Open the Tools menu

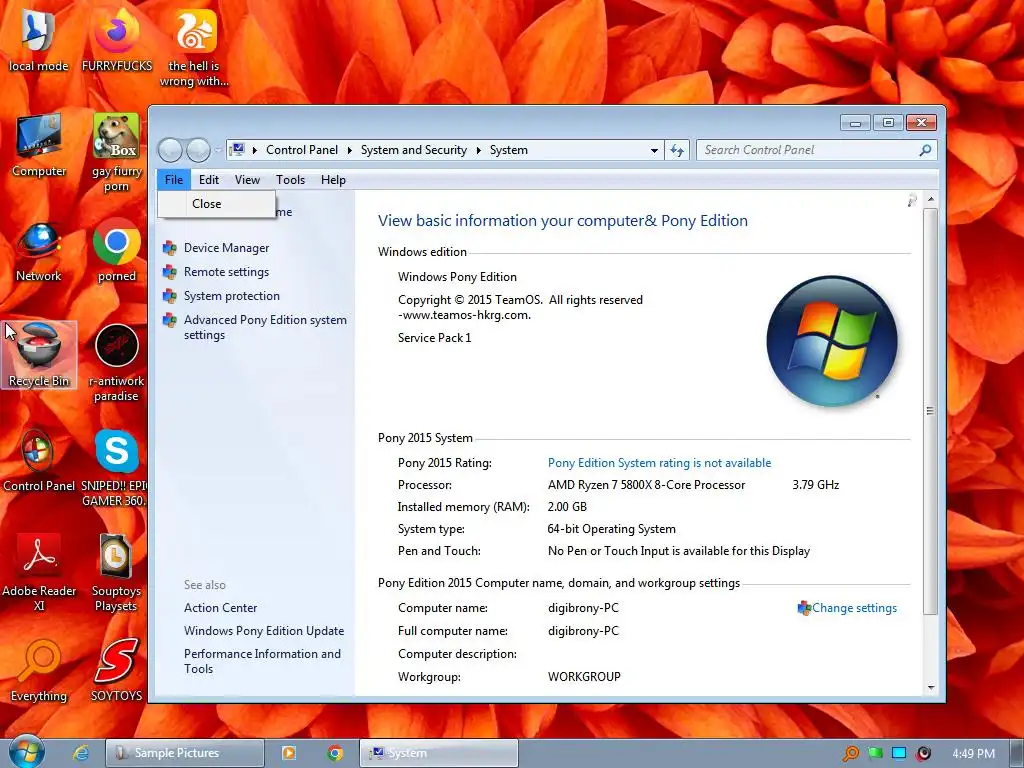click(291, 180)
